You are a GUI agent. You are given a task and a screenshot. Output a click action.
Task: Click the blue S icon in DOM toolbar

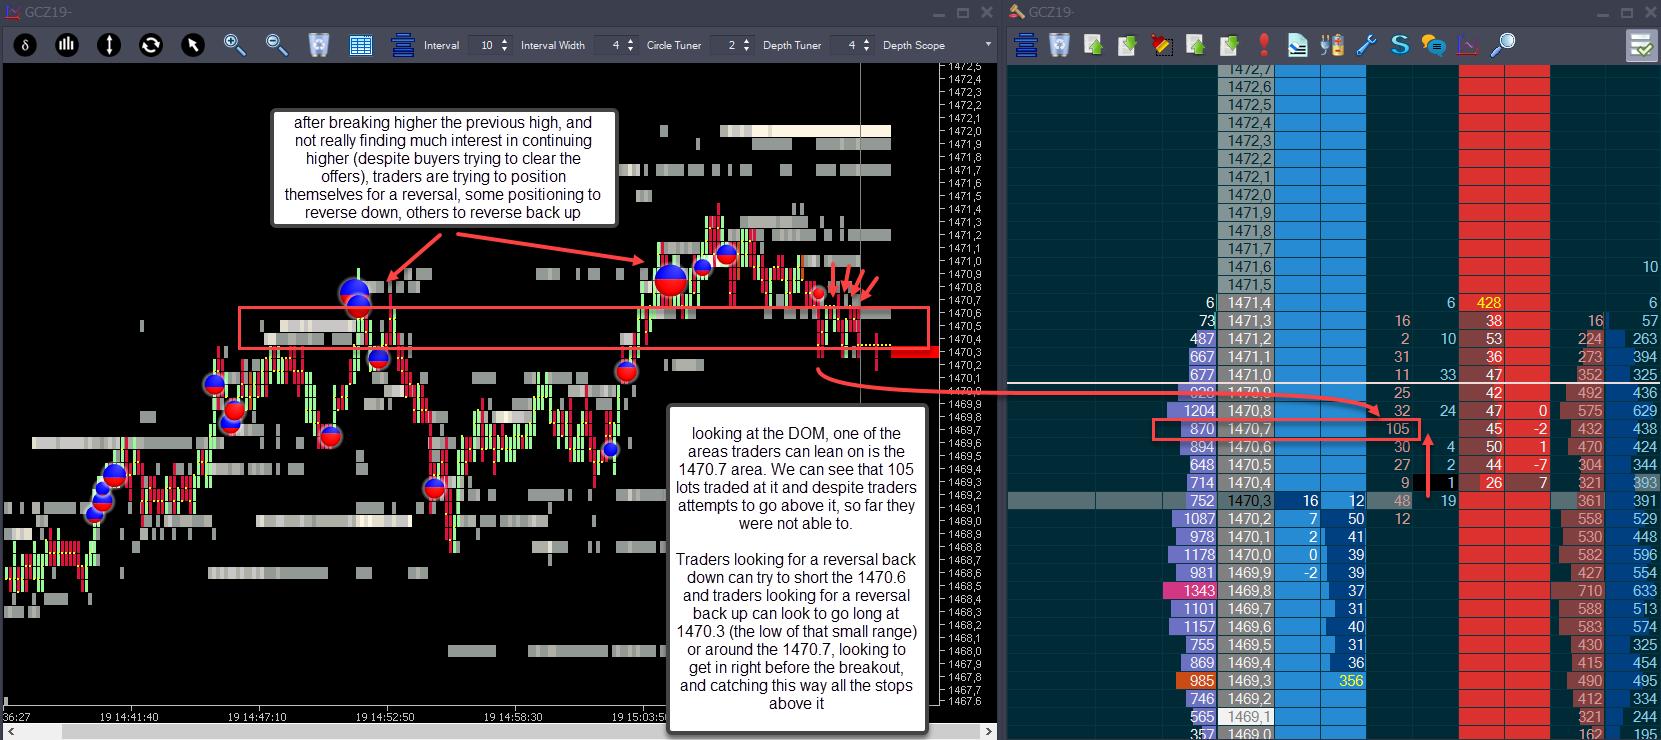(x=1400, y=45)
